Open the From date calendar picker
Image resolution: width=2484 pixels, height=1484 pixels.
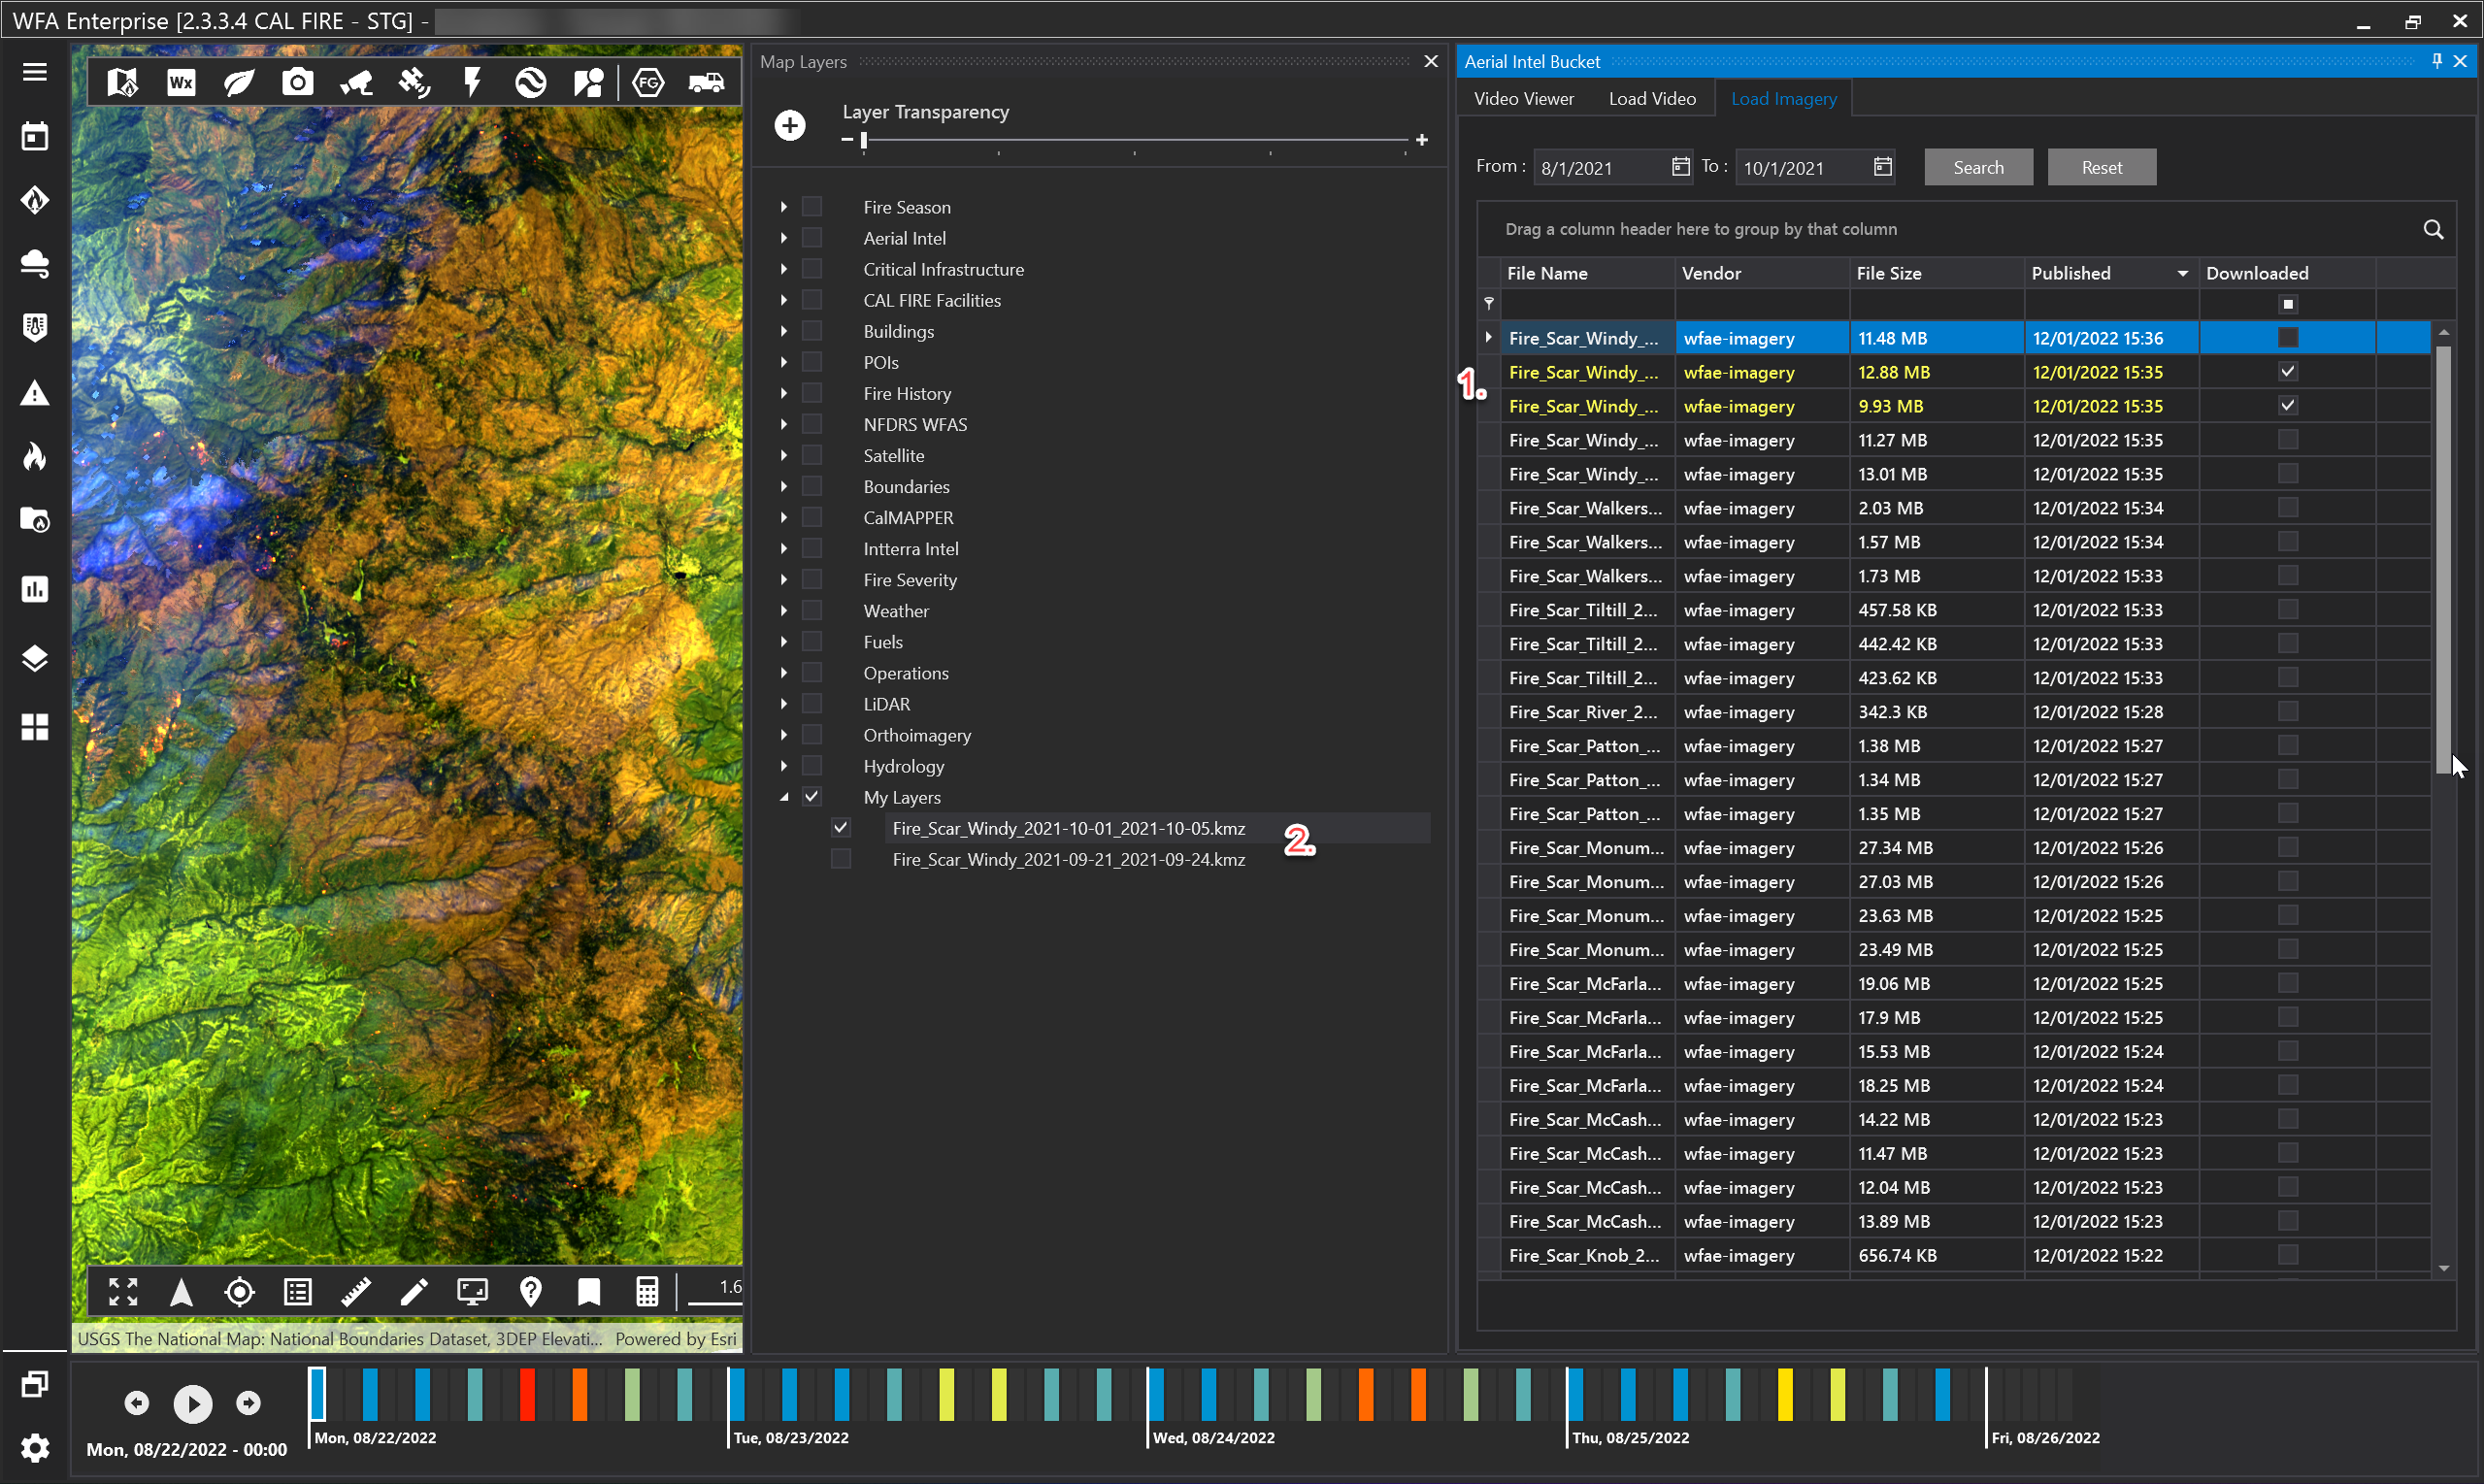[x=1680, y=167]
